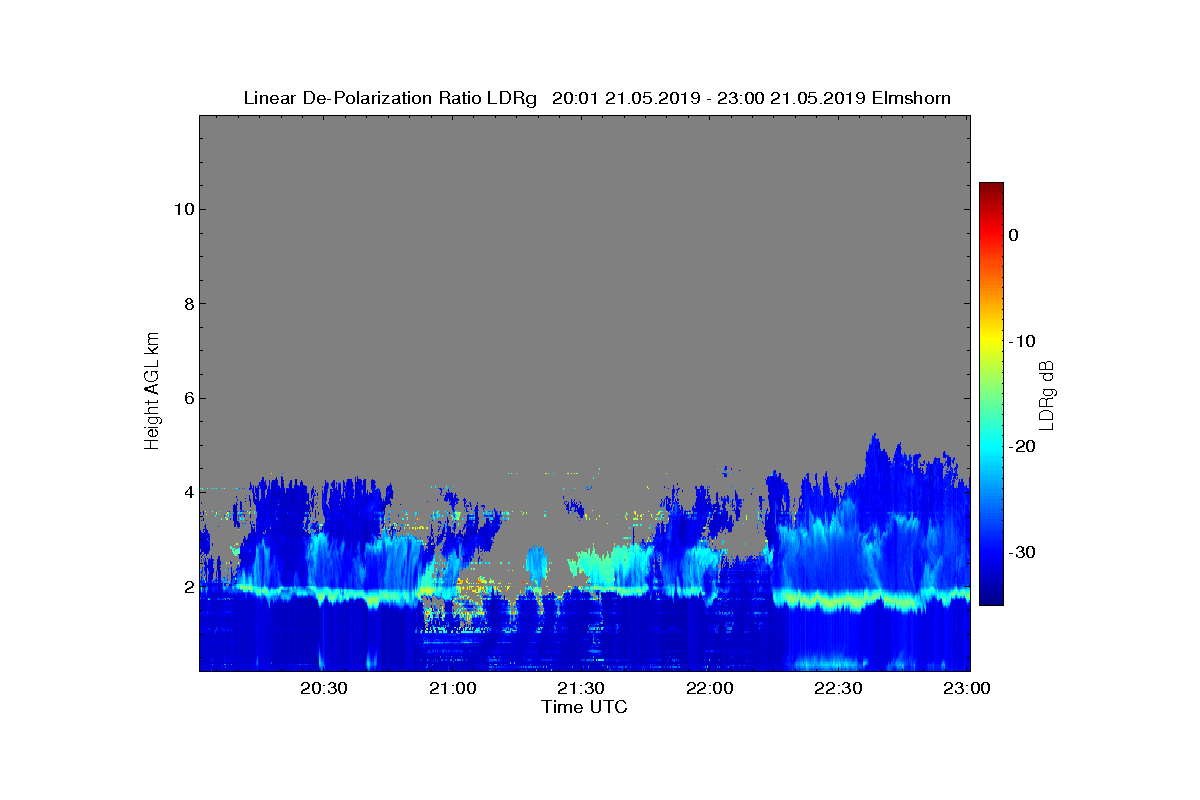Click the 'Height AGL km' y-axis label
1200x800 pixels.
[152, 392]
